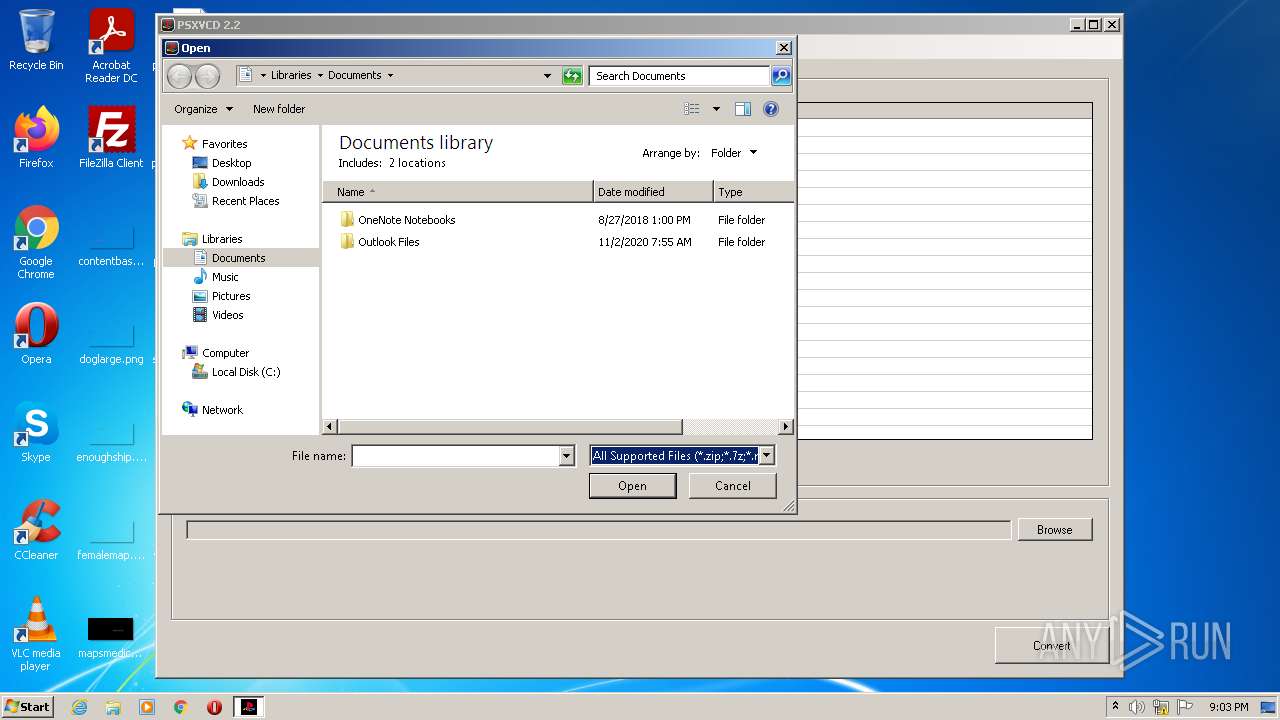The width and height of the screenshot is (1280, 720).
Task: Select the Outlook Files folder
Action: click(388, 242)
